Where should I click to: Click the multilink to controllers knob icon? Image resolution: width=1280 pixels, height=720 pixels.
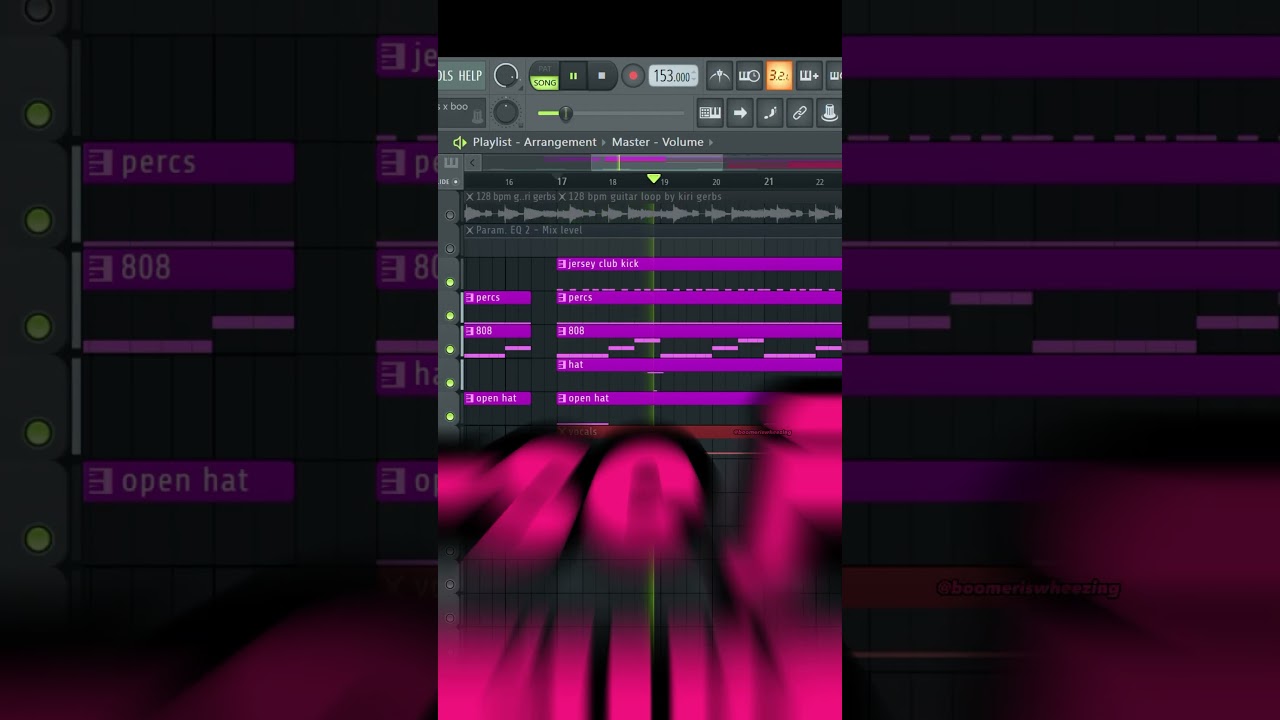[829, 113]
